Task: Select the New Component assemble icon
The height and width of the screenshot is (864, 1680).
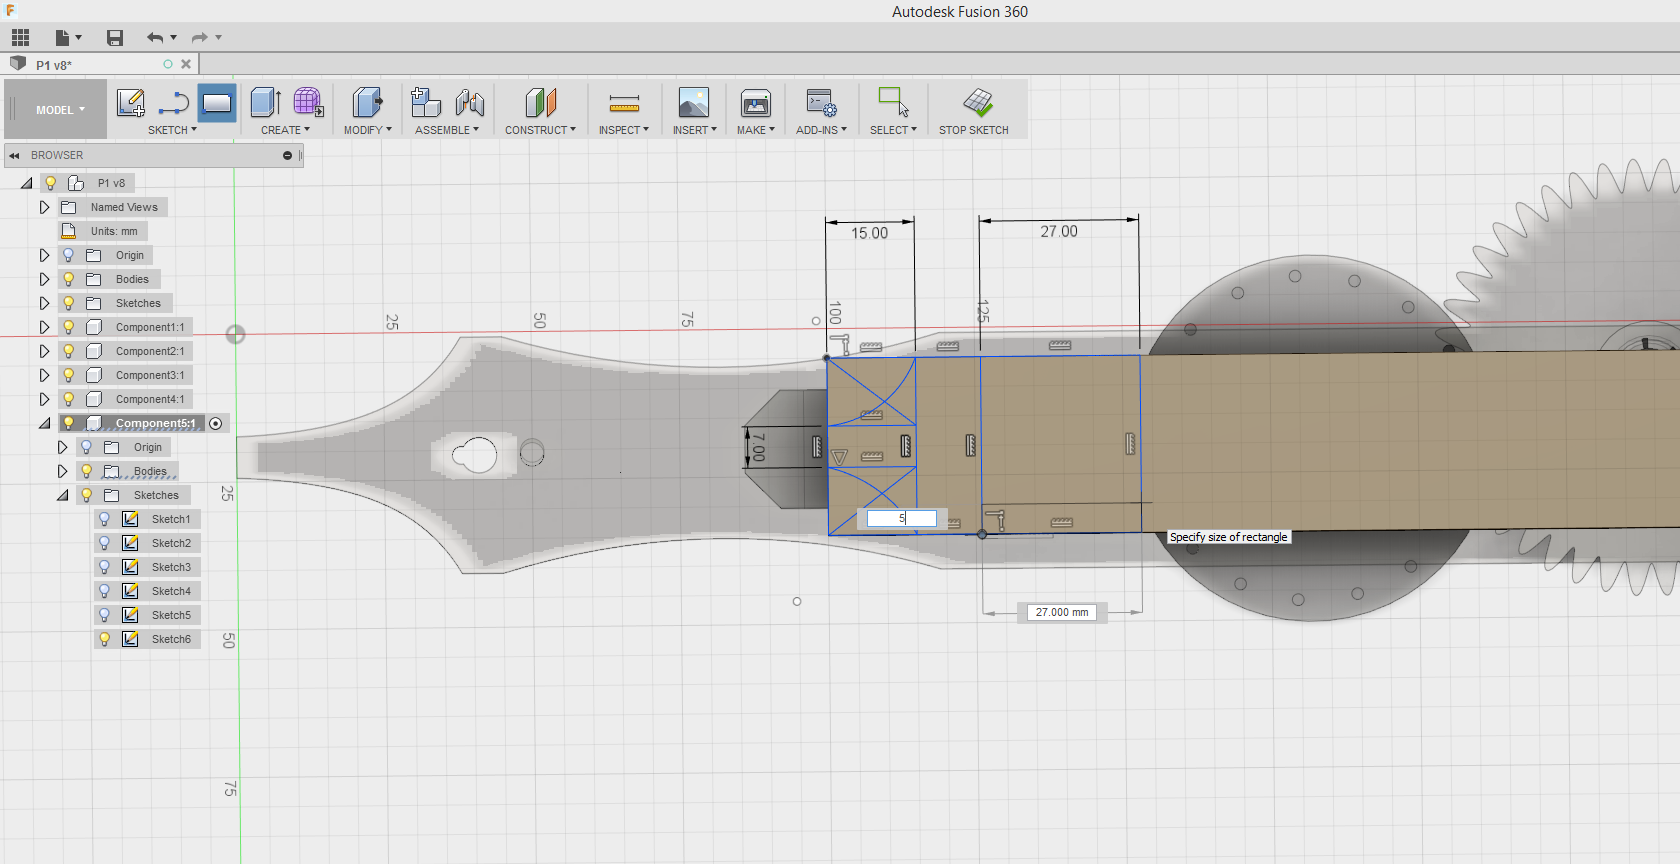Action: 426,103
